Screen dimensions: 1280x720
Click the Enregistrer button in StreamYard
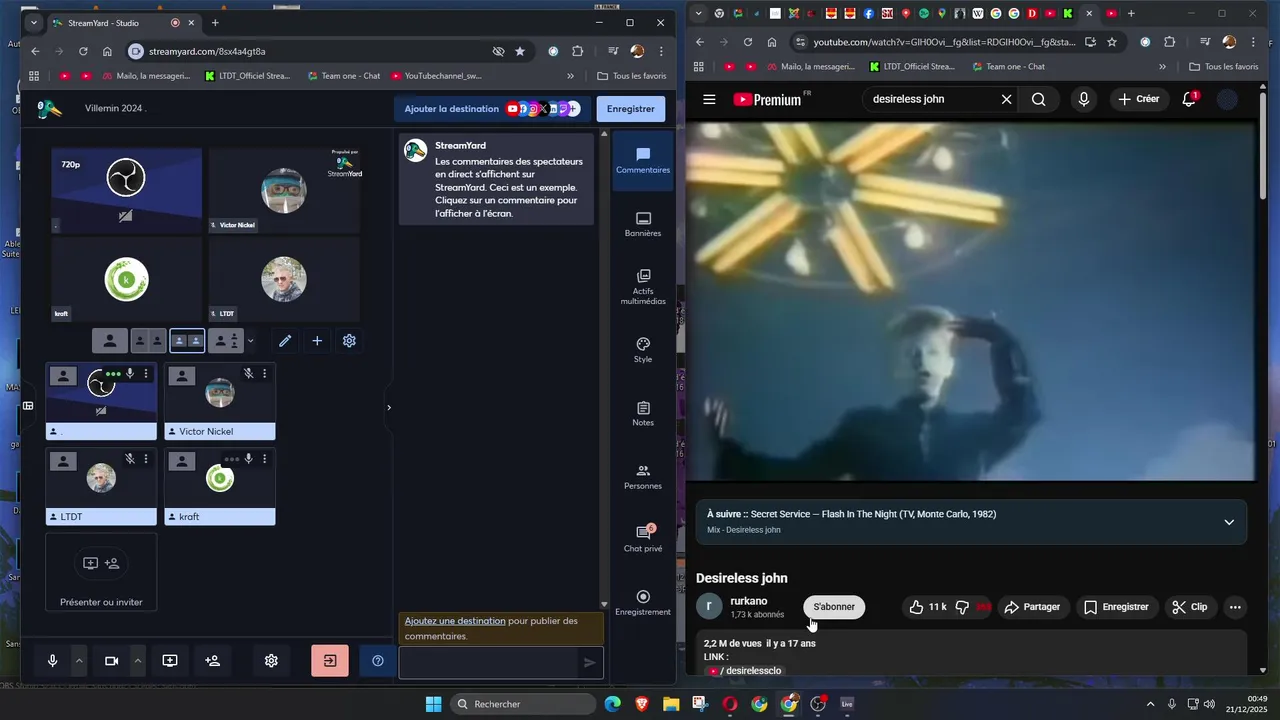(630, 109)
